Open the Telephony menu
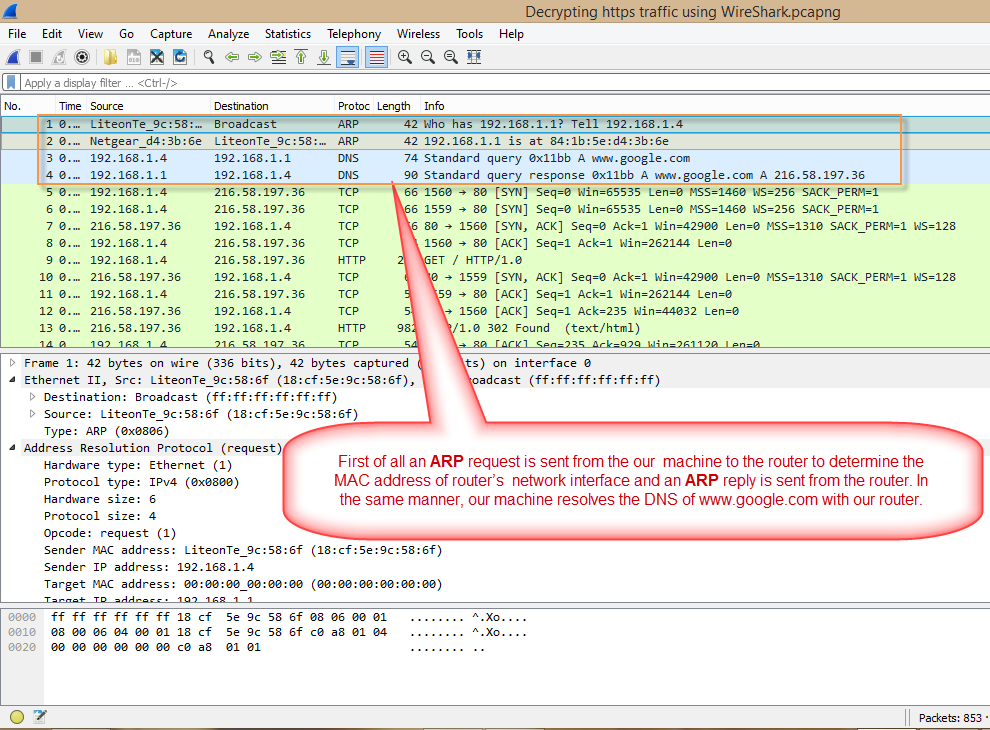Screen dimensions: 990x730 point(354,34)
